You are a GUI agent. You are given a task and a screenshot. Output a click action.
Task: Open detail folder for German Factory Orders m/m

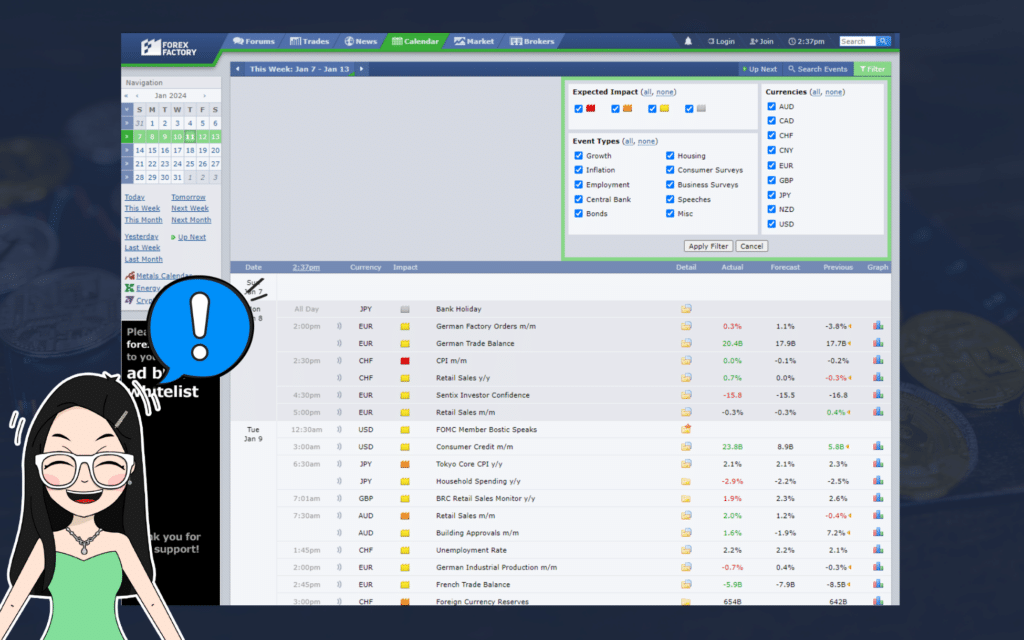tap(686, 326)
